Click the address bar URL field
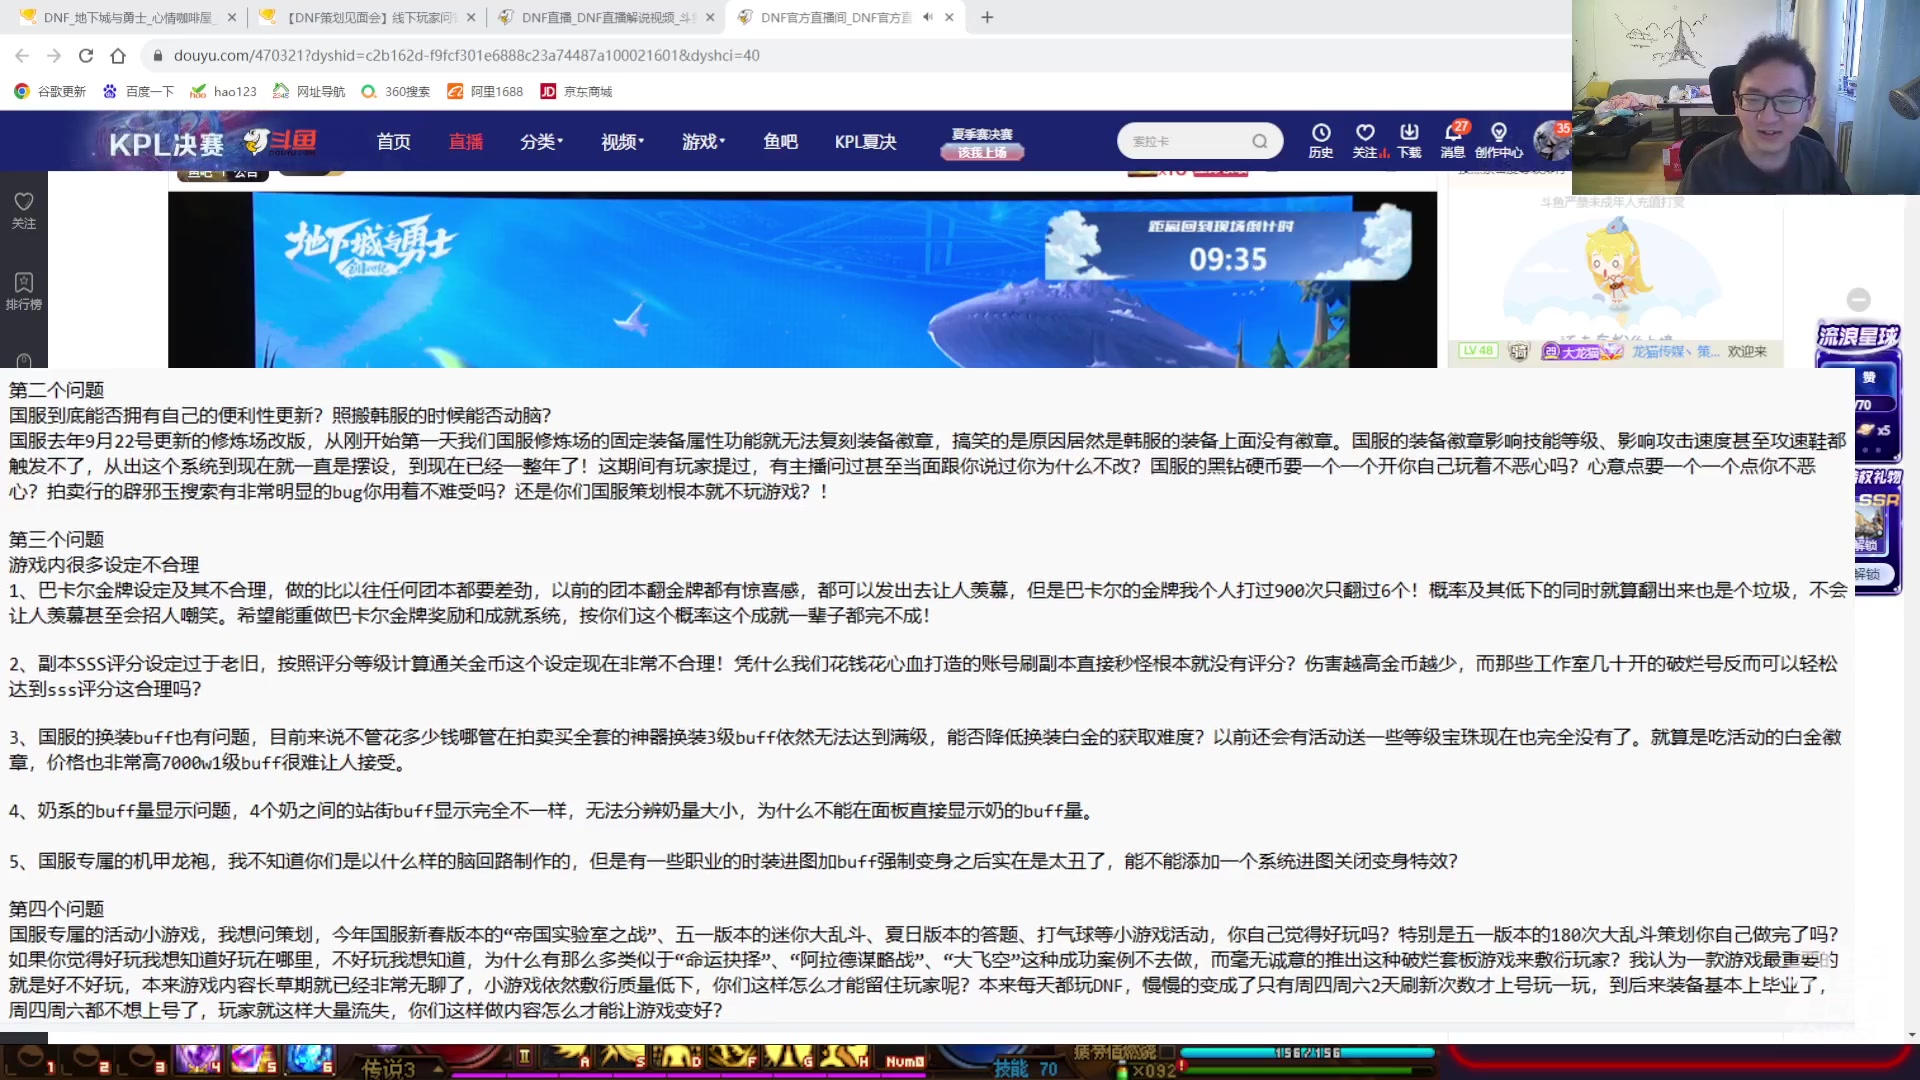This screenshot has width=1920, height=1080. tap(466, 56)
